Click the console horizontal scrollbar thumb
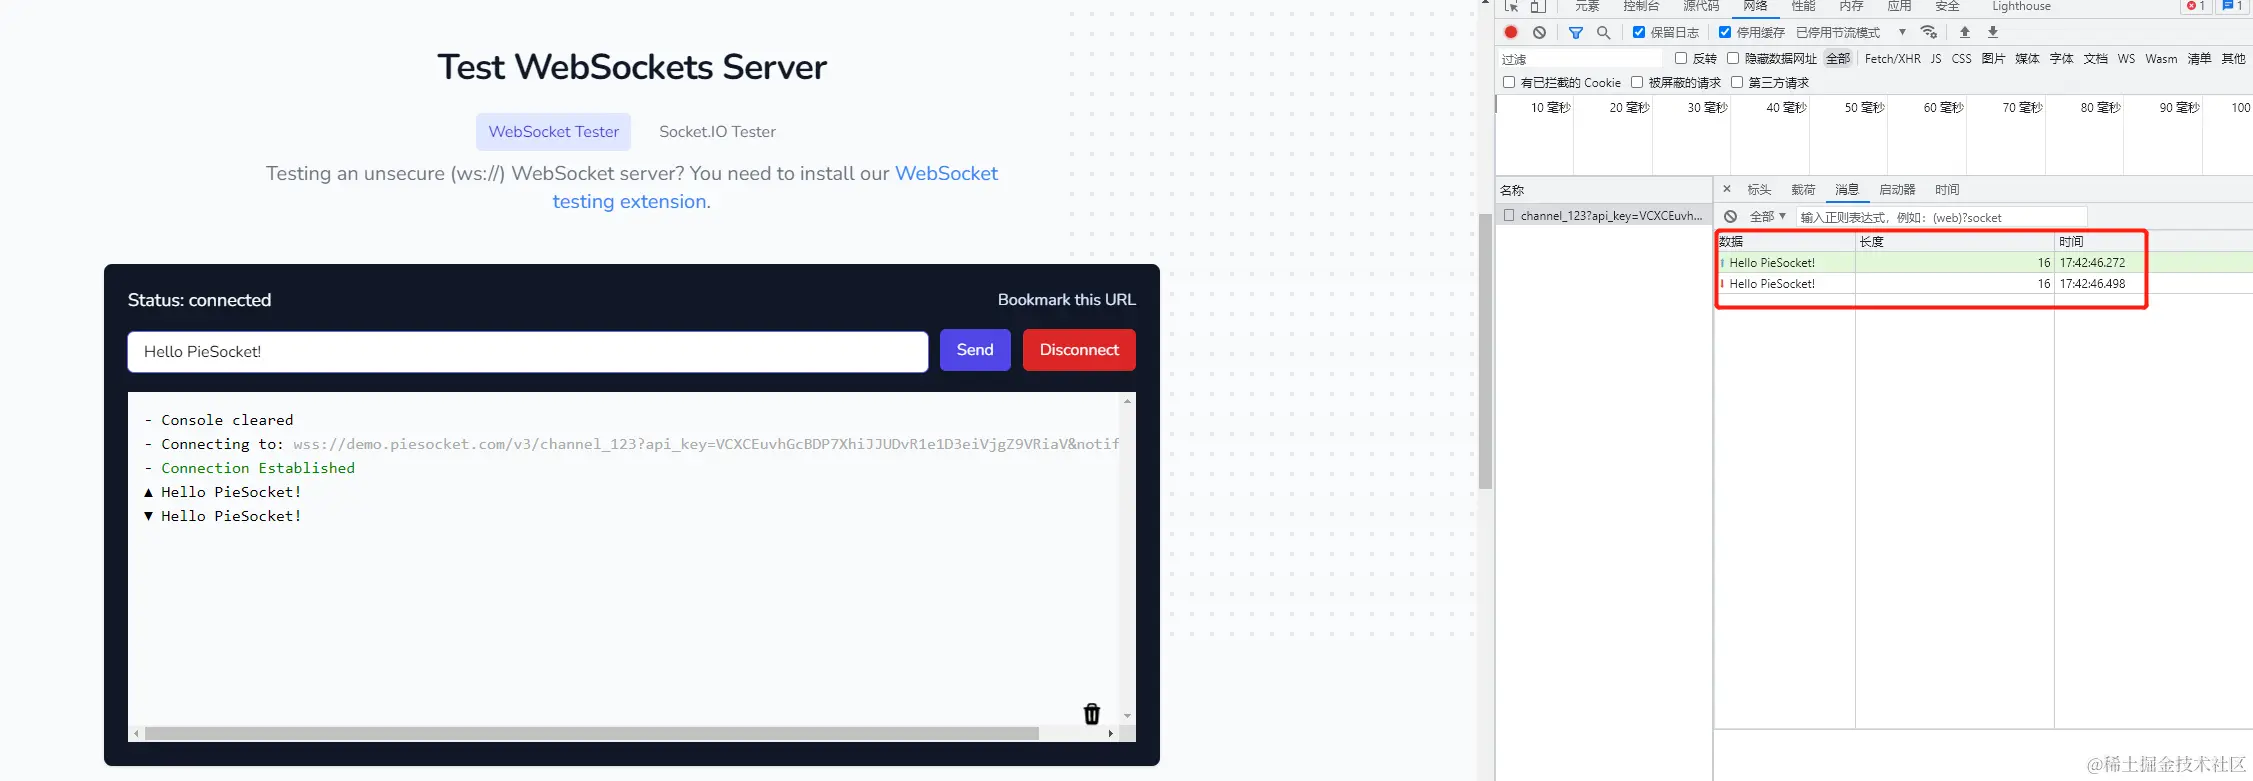2253x781 pixels. coord(592,734)
